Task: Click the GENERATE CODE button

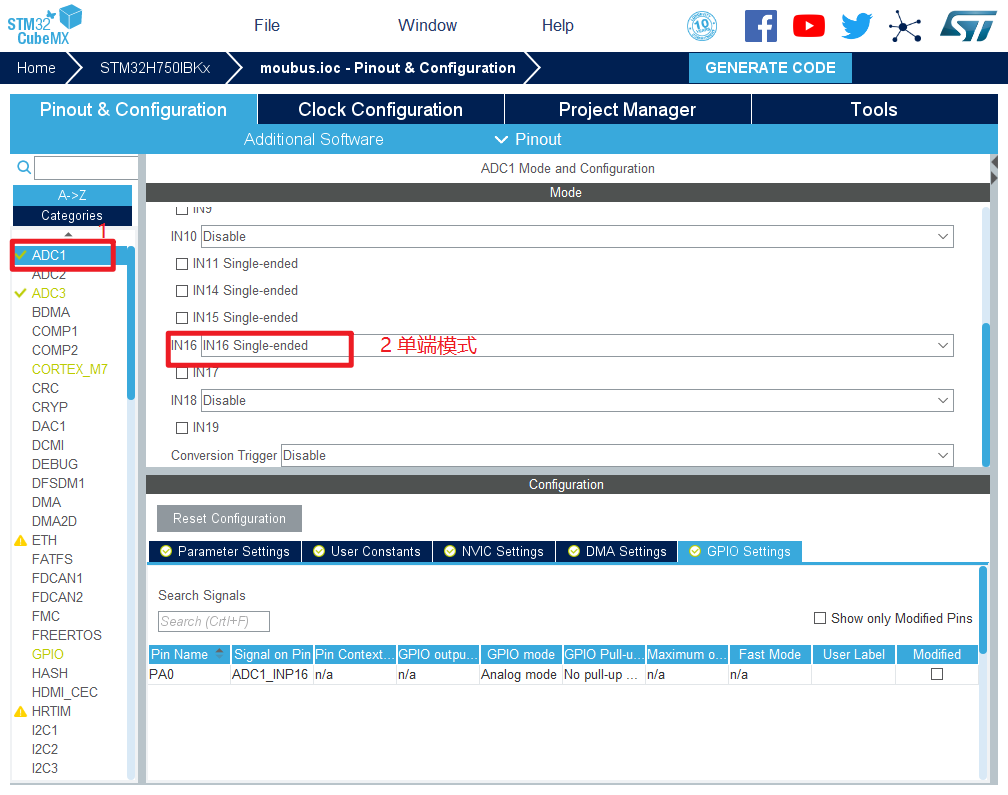Action: (x=770, y=68)
